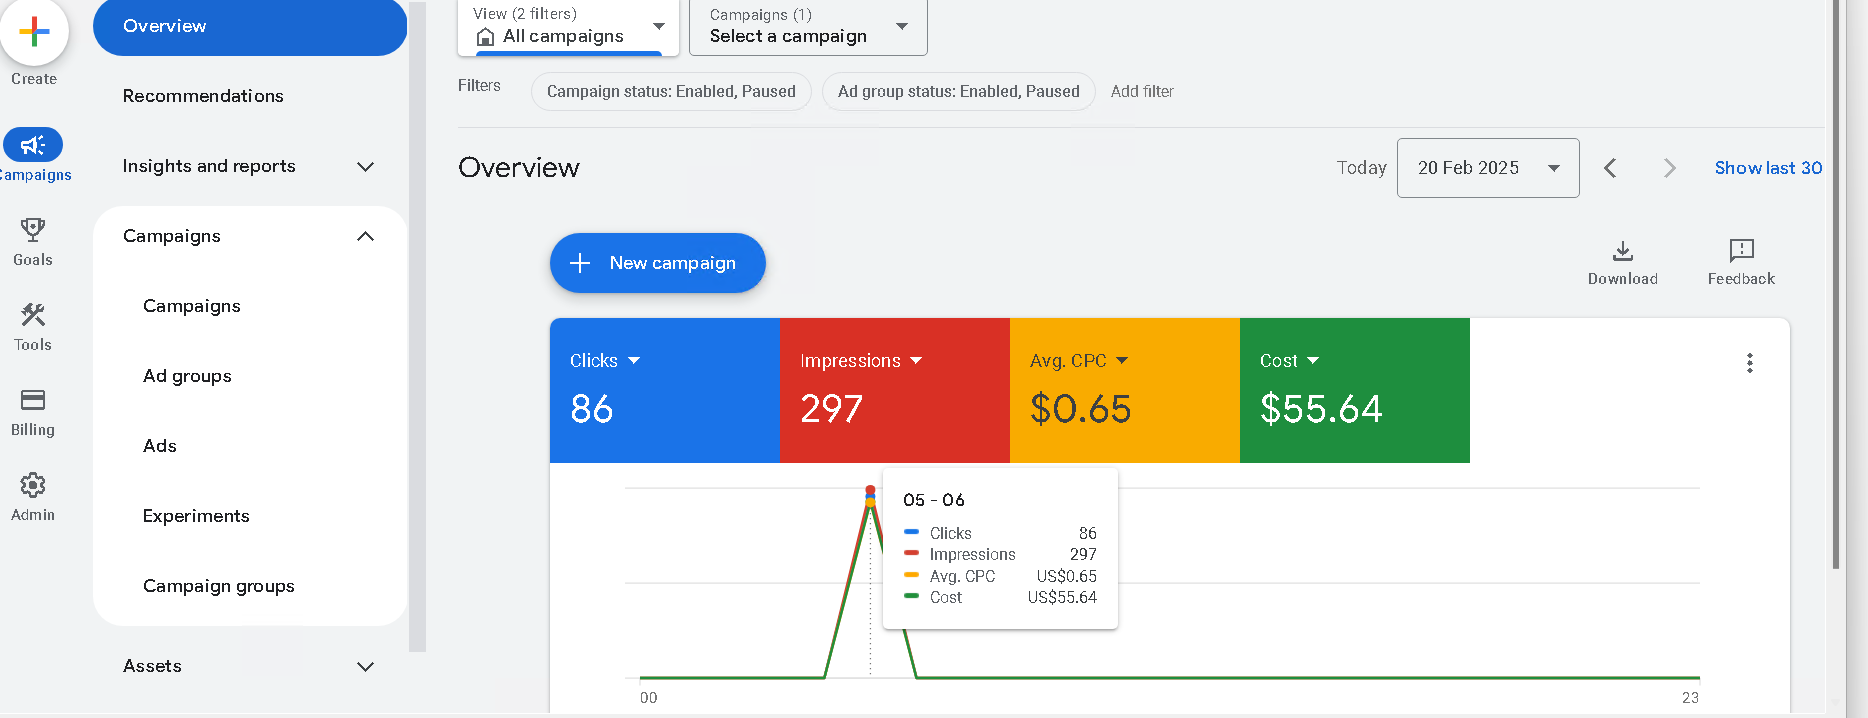Open the View All campaigns dropdown

568,27
